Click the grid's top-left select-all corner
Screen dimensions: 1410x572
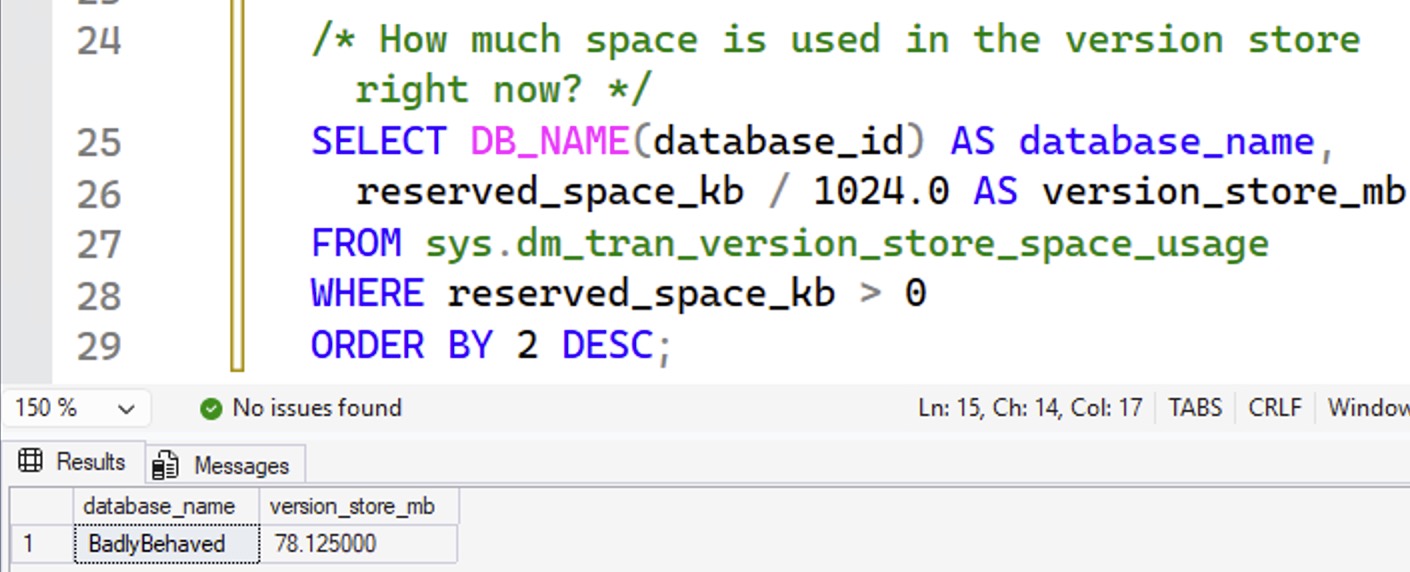pyautogui.click(x=38, y=506)
